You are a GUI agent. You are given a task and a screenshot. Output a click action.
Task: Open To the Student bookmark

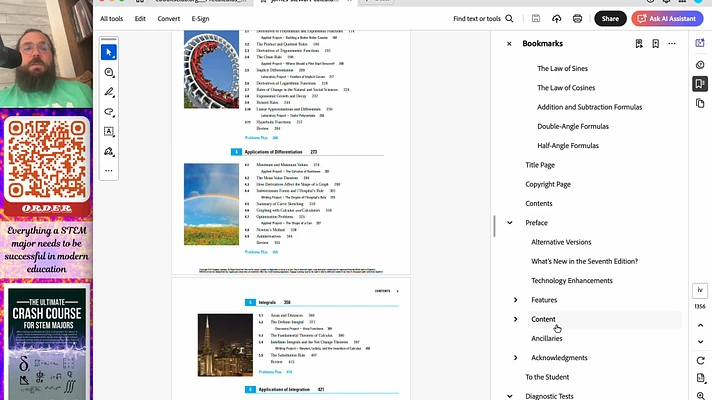pyautogui.click(x=547, y=377)
